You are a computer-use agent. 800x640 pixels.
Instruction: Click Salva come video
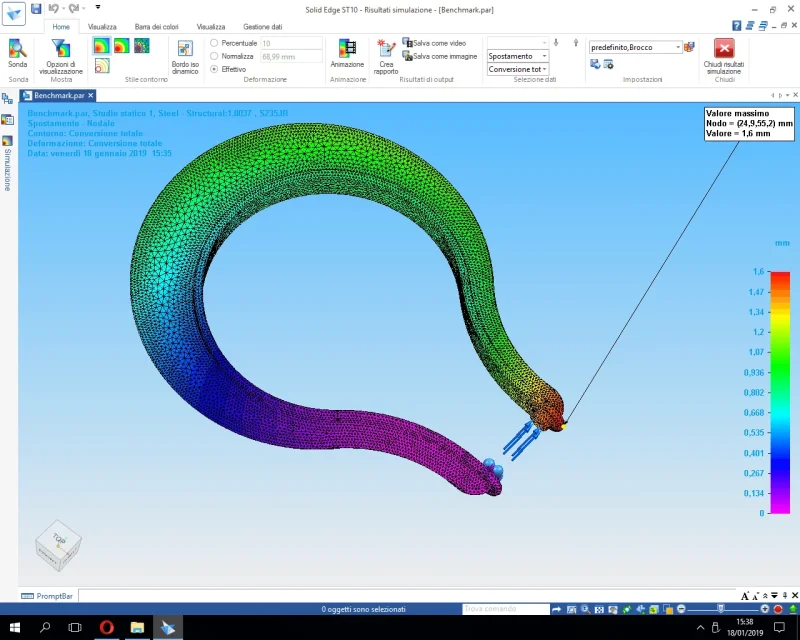tap(435, 44)
